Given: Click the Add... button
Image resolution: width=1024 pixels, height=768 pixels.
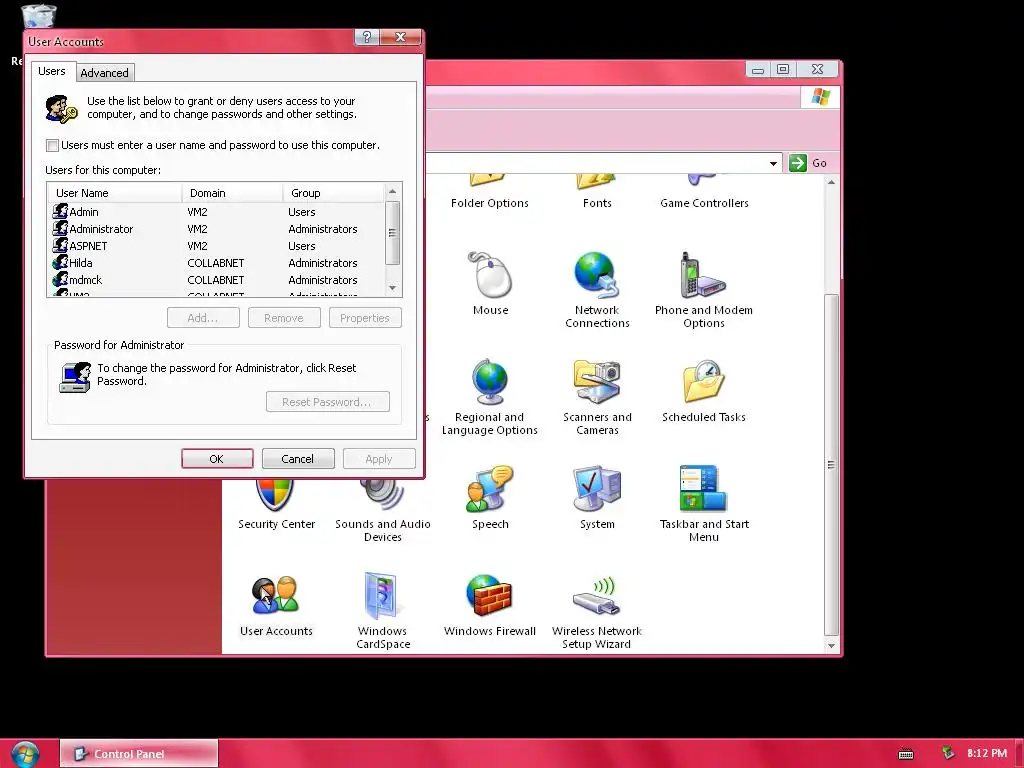Looking at the screenshot, I should [203, 317].
